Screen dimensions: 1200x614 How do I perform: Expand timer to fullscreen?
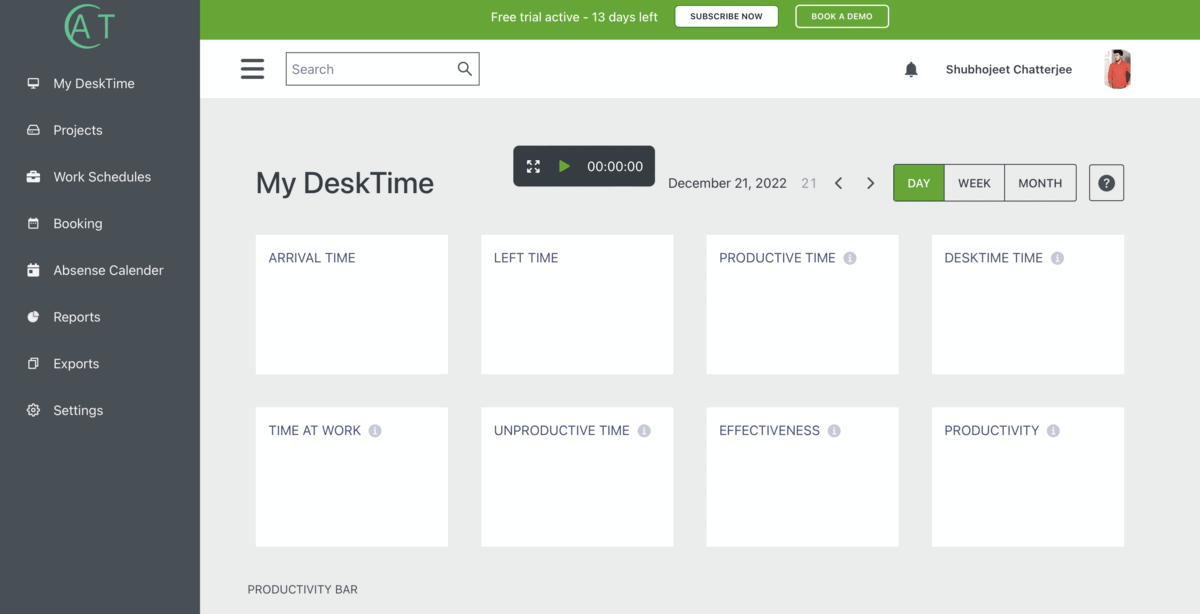(x=533, y=167)
